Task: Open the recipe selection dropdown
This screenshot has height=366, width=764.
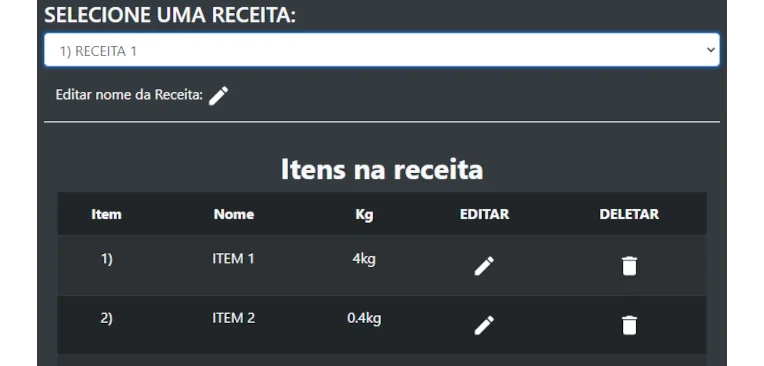Action: [382, 50]
